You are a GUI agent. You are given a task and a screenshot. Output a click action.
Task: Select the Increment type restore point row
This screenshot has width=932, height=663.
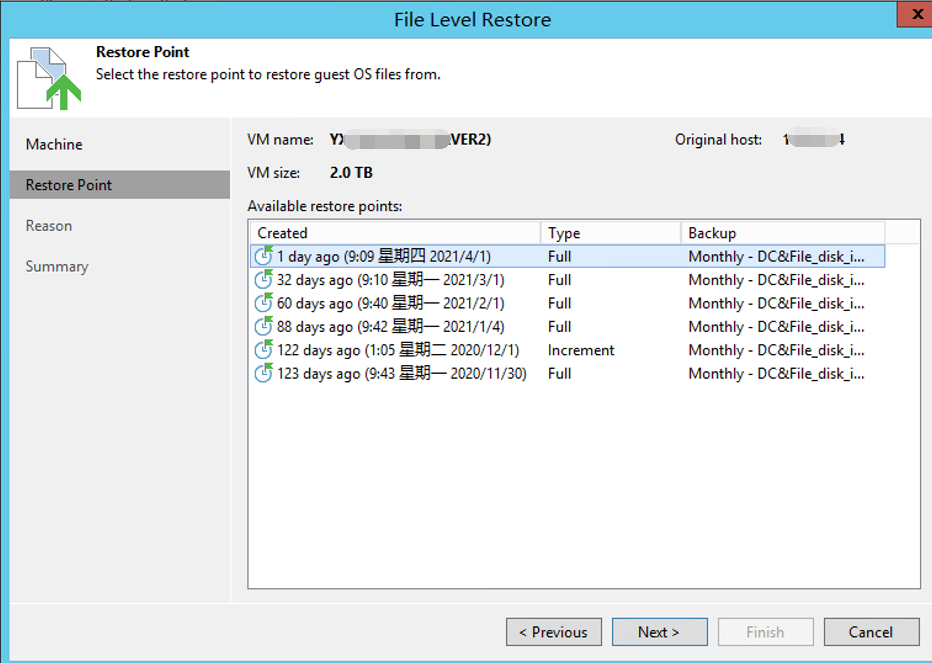(580, 350)
